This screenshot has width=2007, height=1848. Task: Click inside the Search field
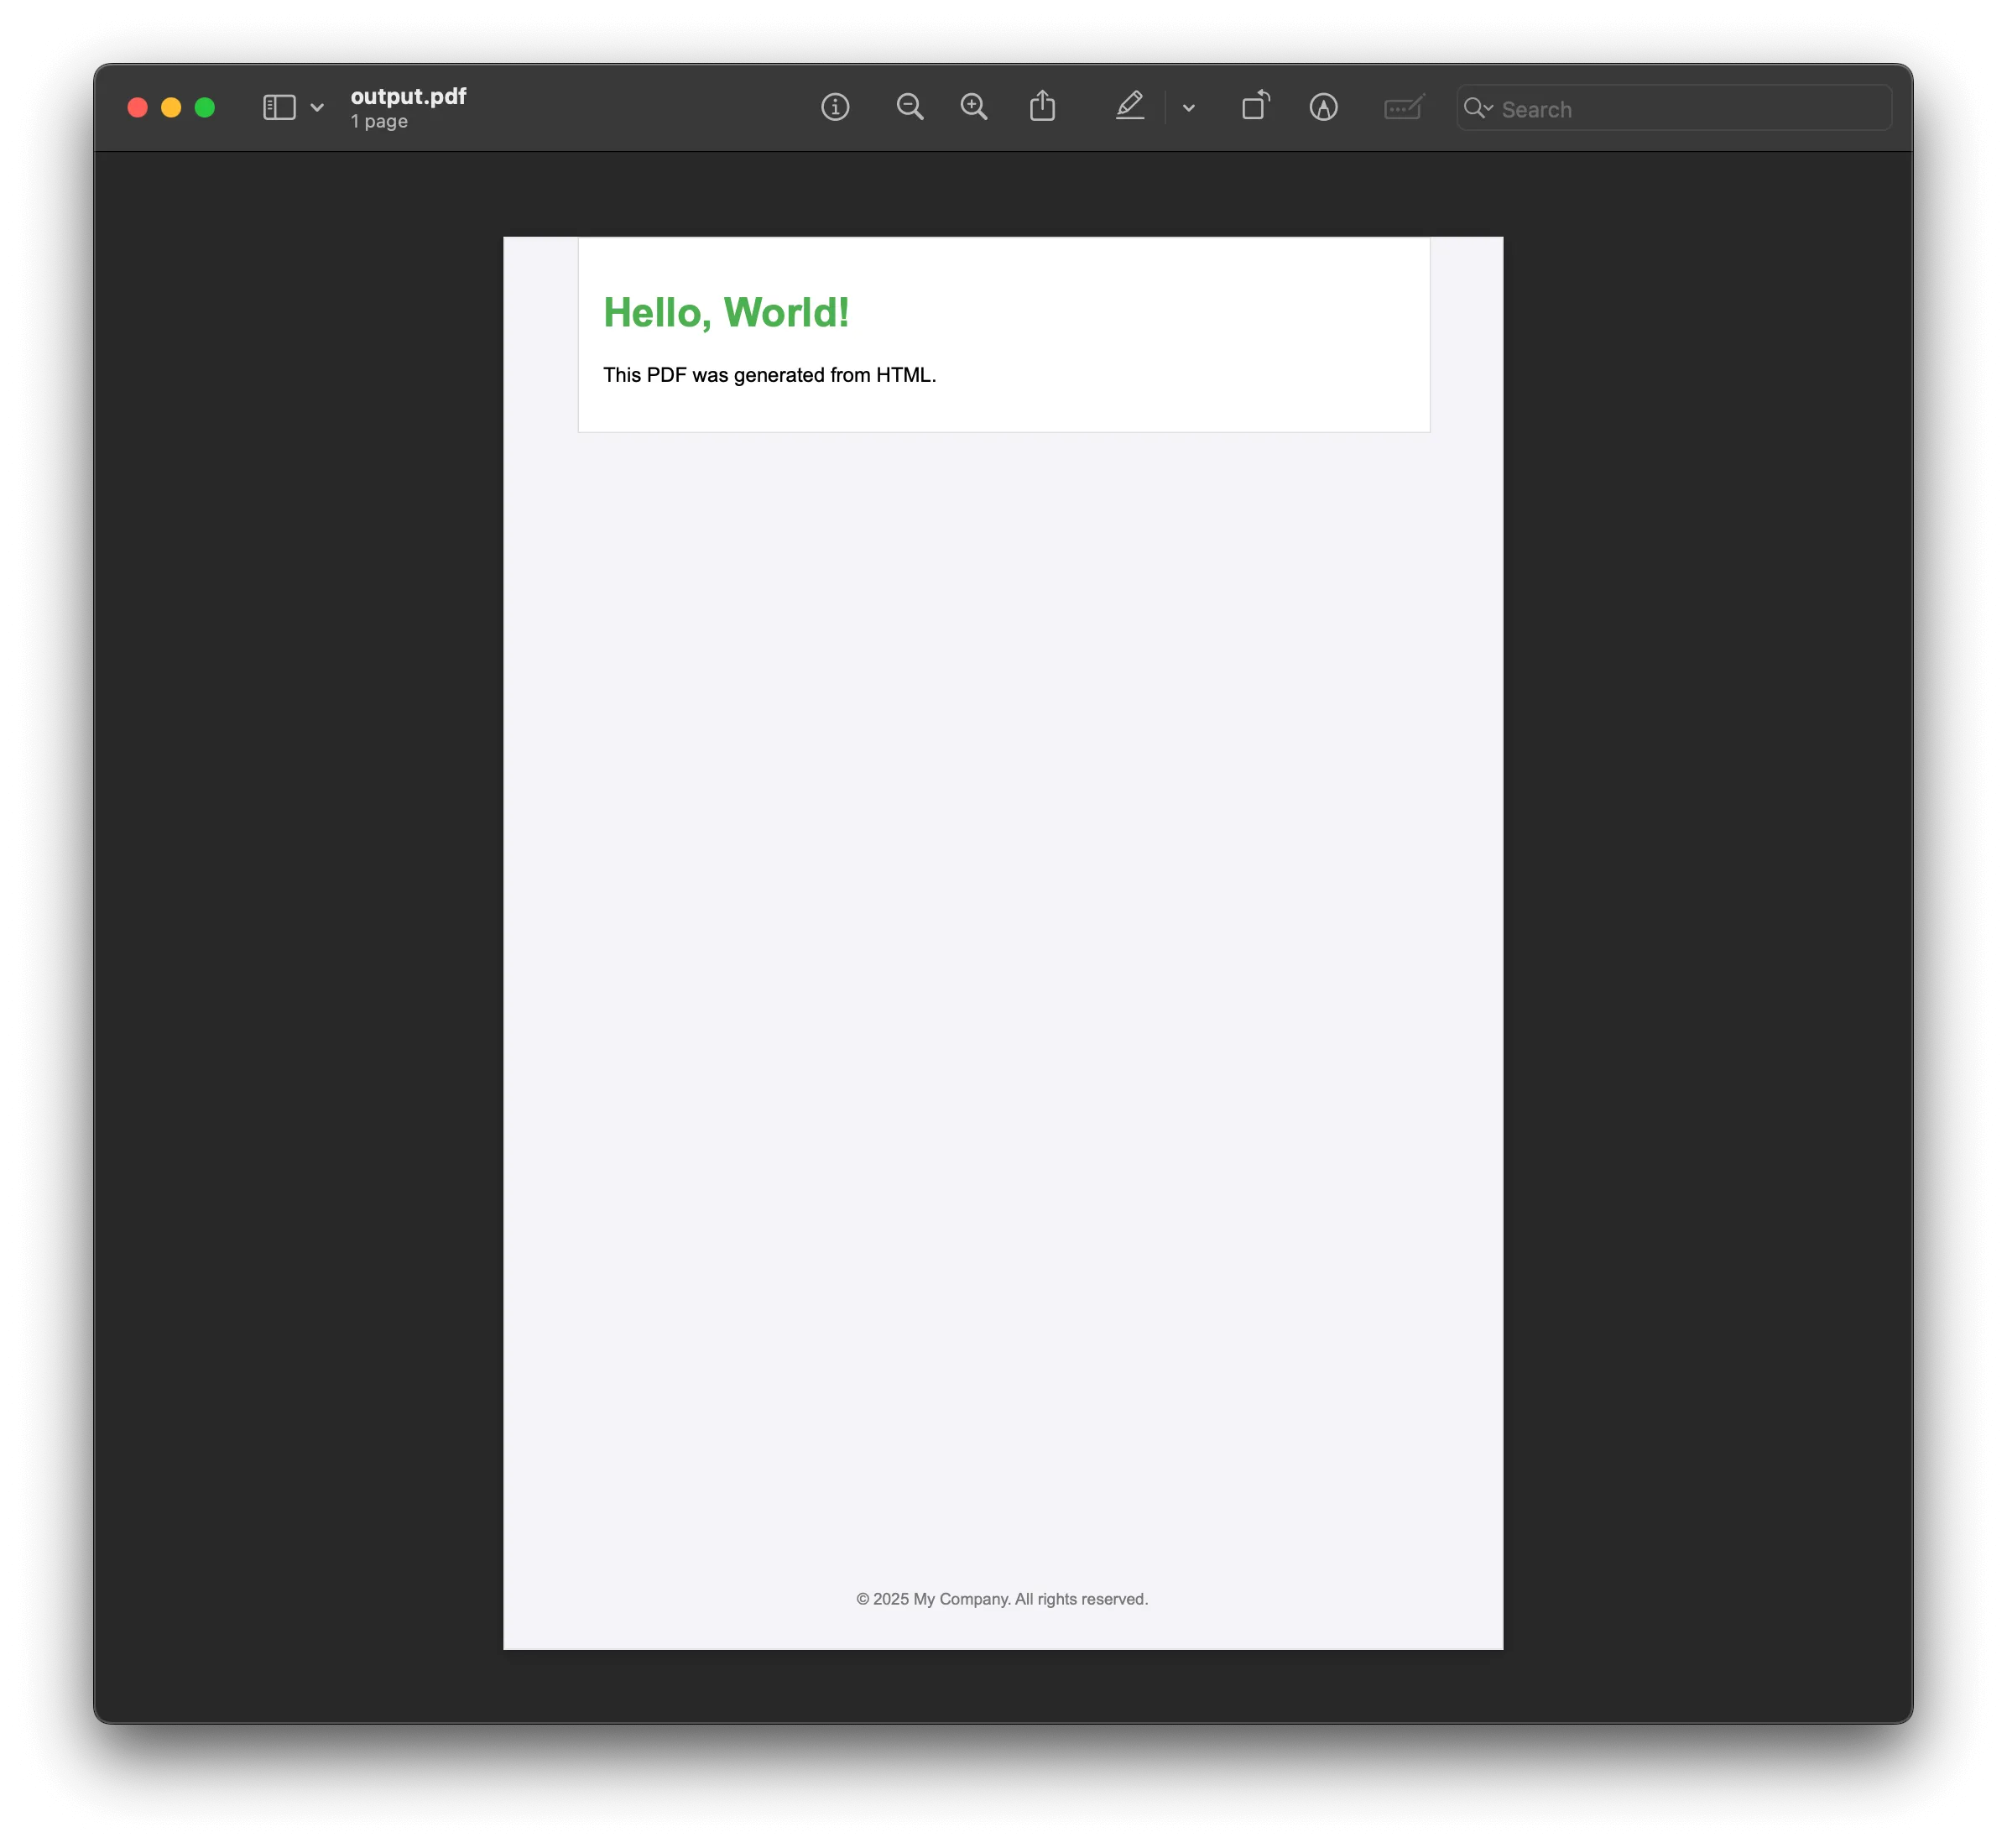point(1650,108)
